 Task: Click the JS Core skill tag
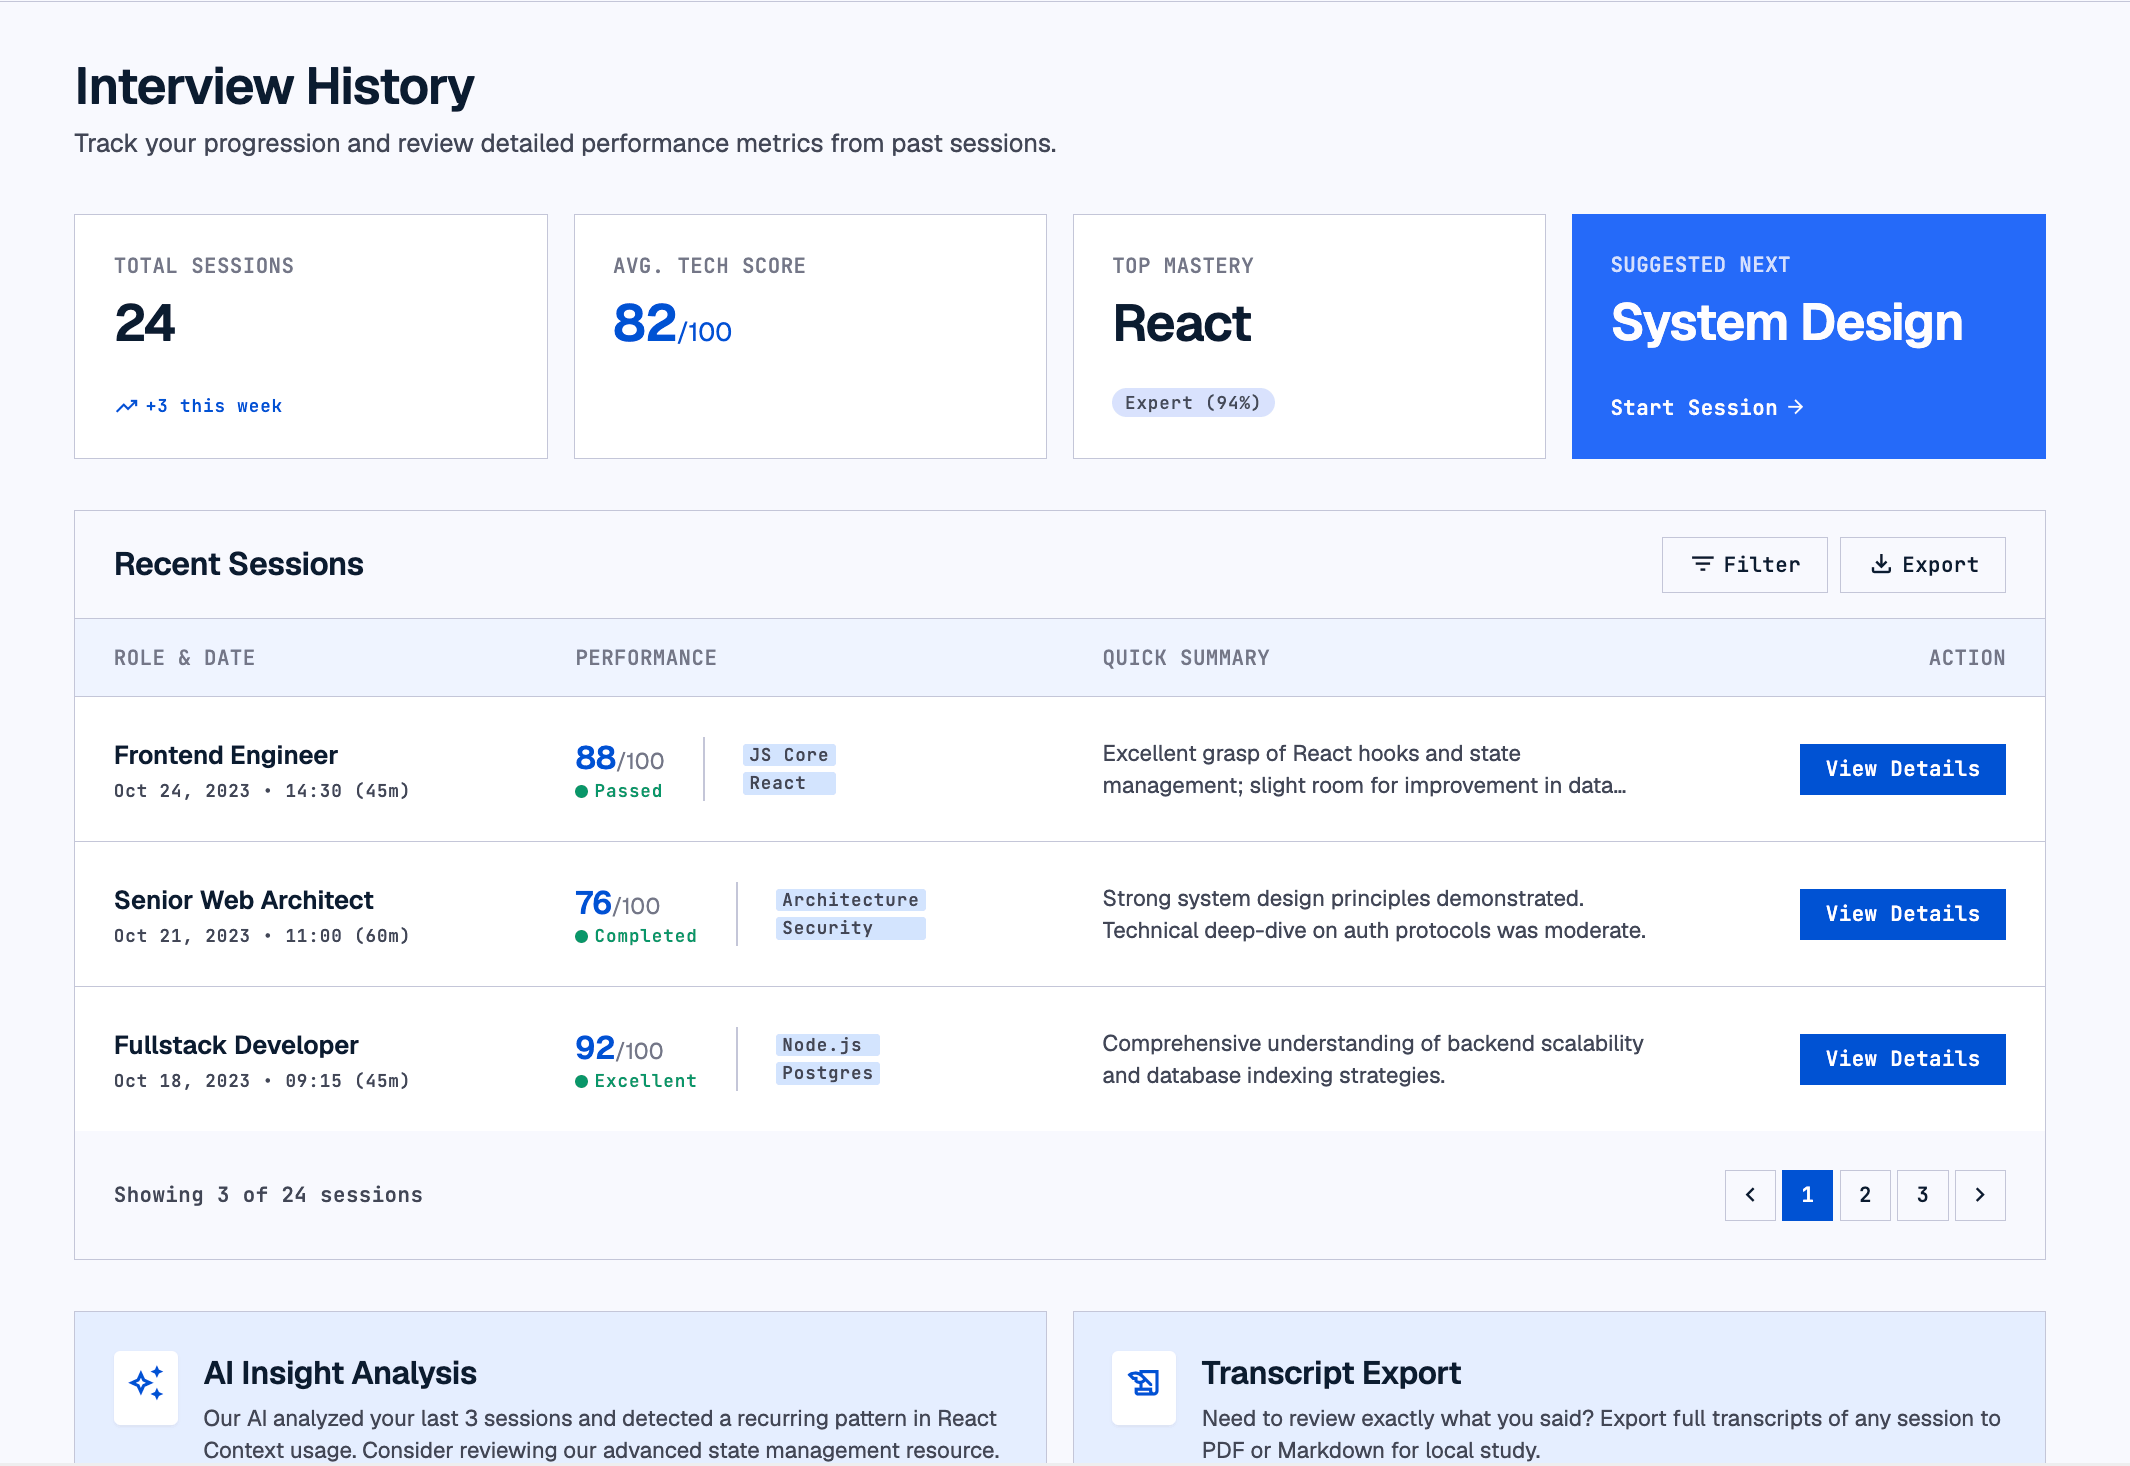tap(789, 755)
